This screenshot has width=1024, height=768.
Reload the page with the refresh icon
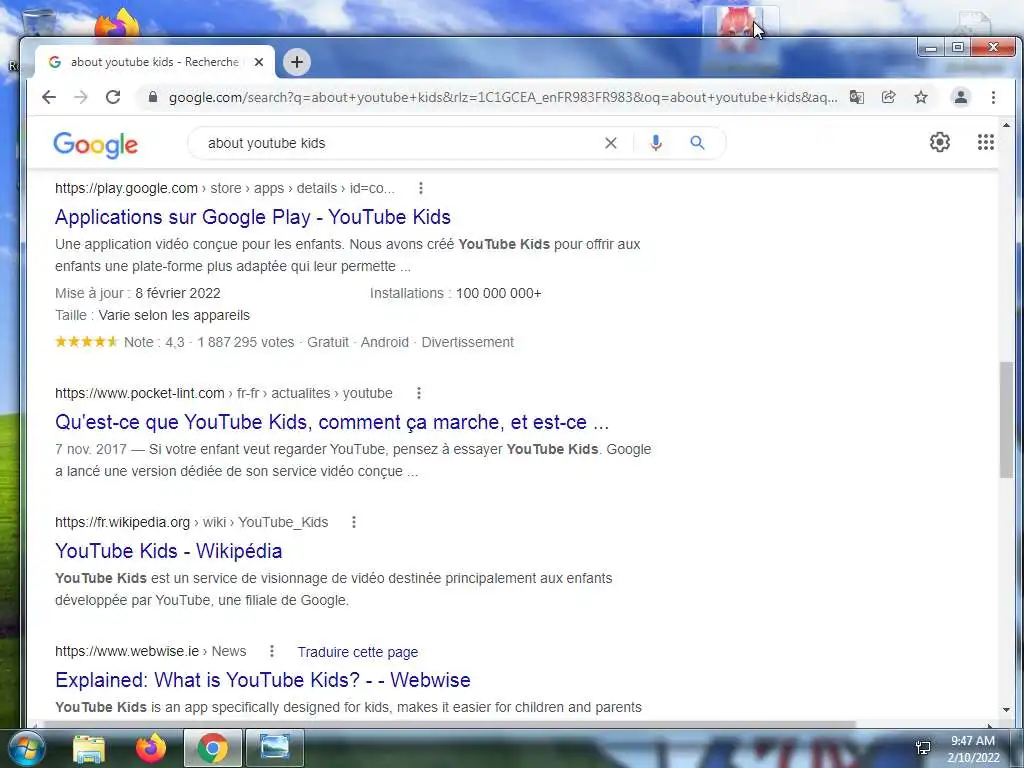[113, 97]
